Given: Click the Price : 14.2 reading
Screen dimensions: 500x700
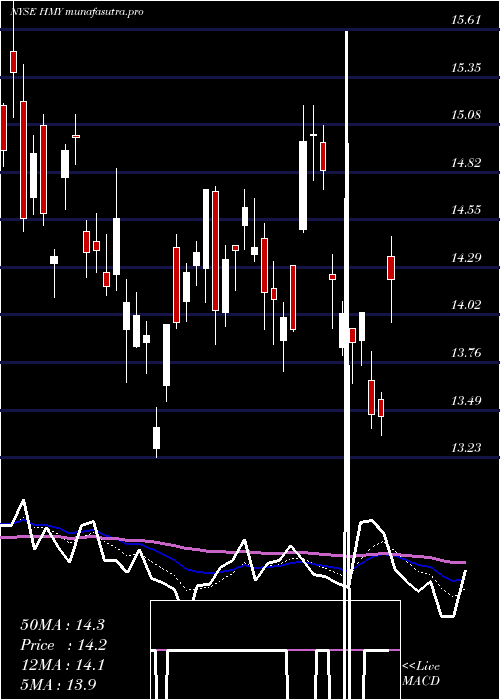Looking at the screenshot, I should point(62,645).
